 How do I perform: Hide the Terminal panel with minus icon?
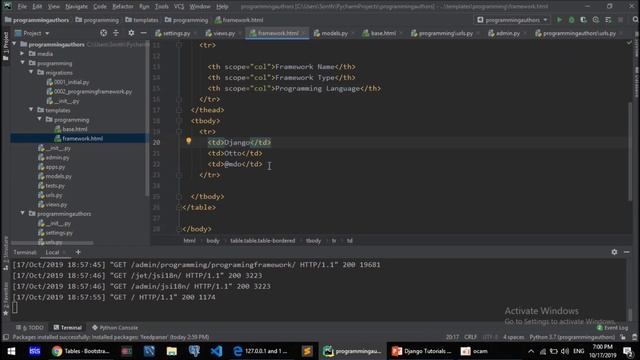pyautogui.click(x=627, y=252)
